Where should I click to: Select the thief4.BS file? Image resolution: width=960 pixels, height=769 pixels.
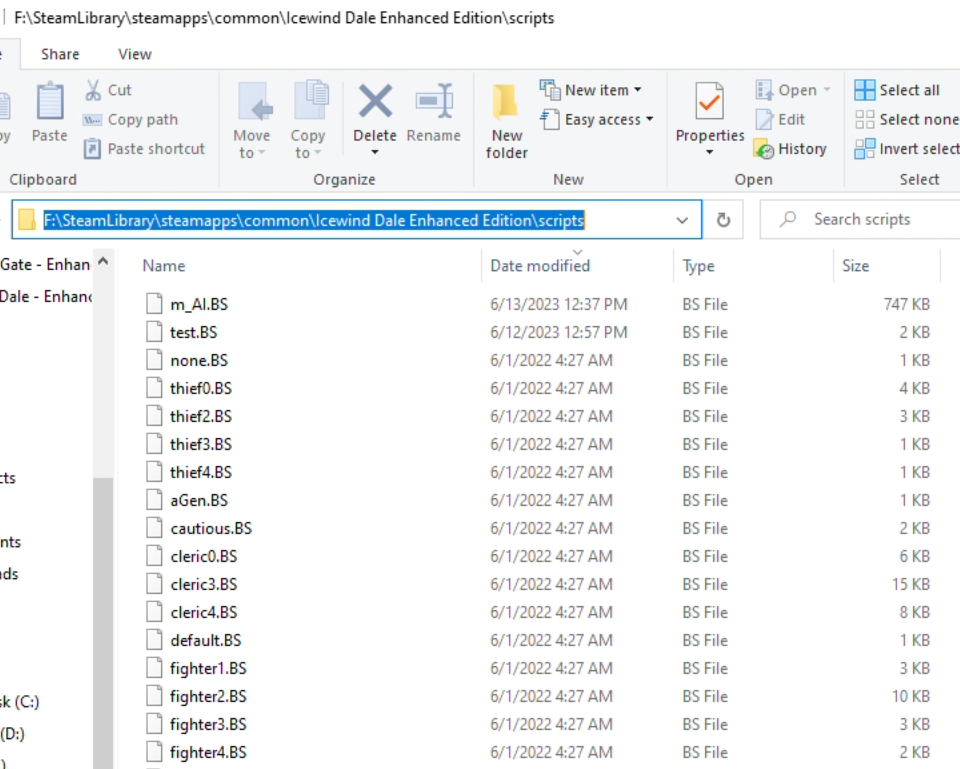tap(201, 472)
